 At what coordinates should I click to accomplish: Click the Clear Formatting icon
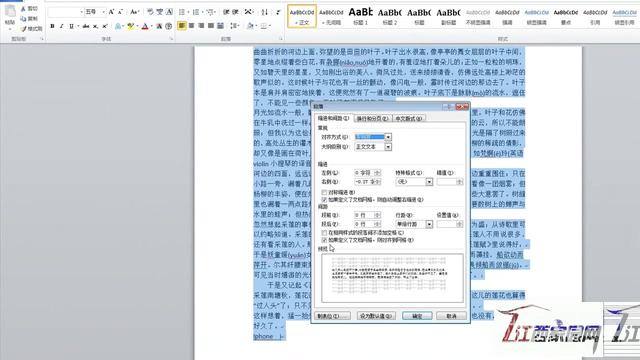151,12
